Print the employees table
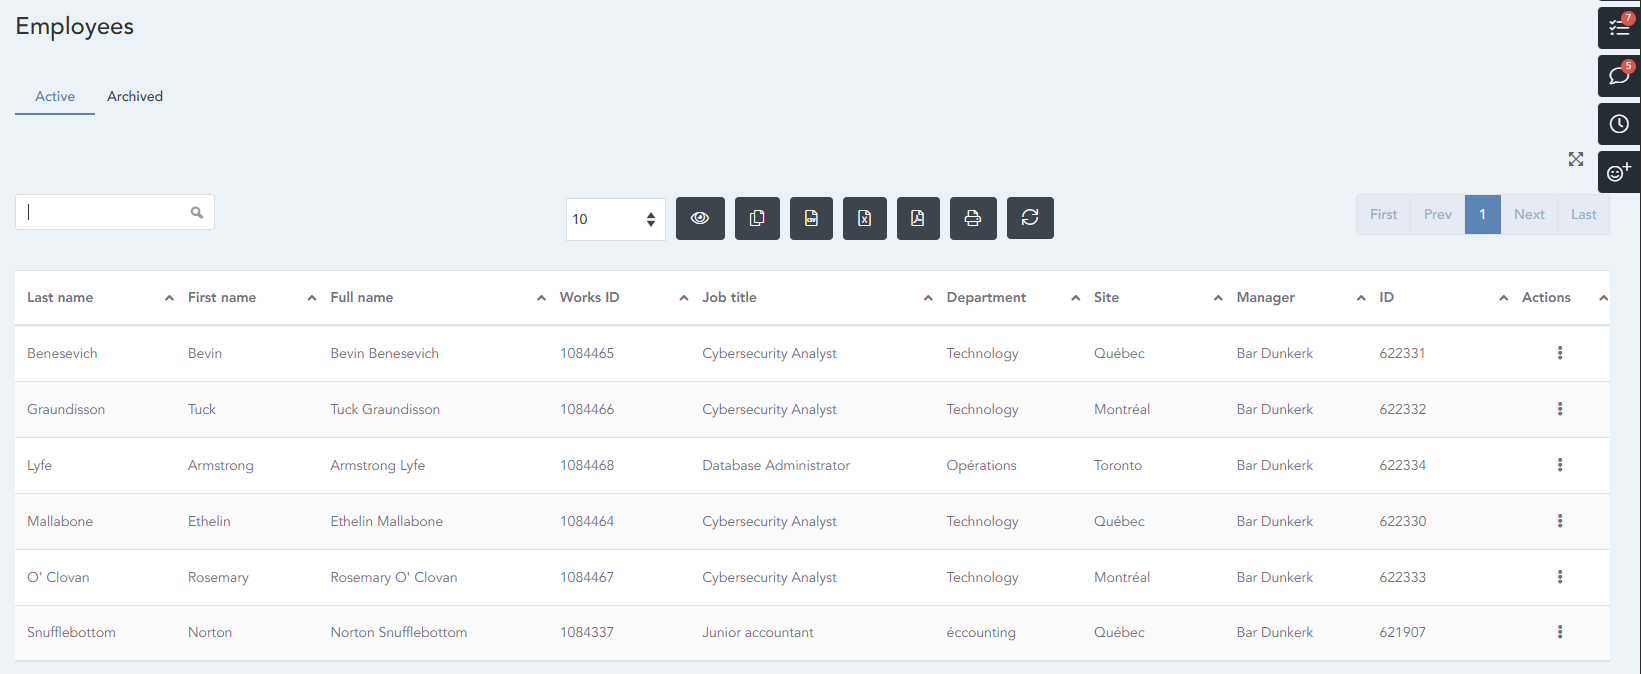This screenshot has height=674, width=1641. click(972, 218)
